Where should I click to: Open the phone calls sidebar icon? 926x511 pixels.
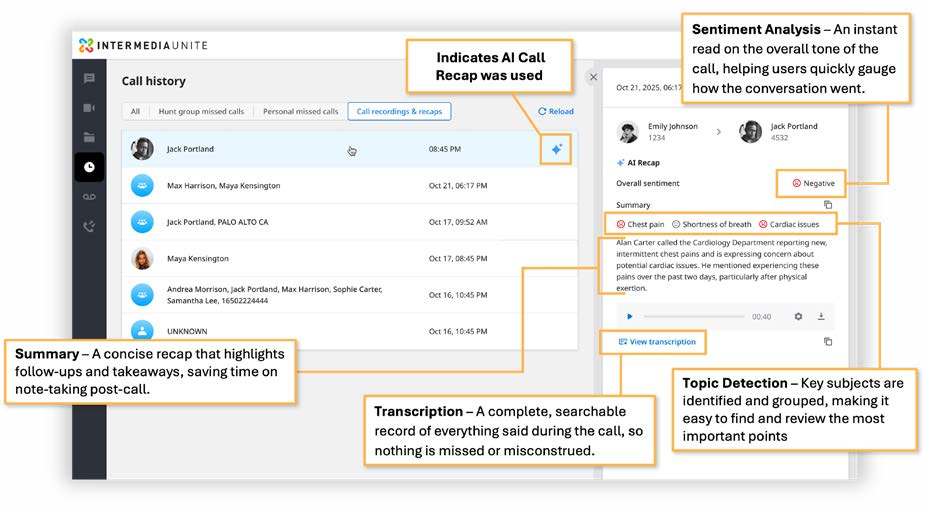click(89, 226)
